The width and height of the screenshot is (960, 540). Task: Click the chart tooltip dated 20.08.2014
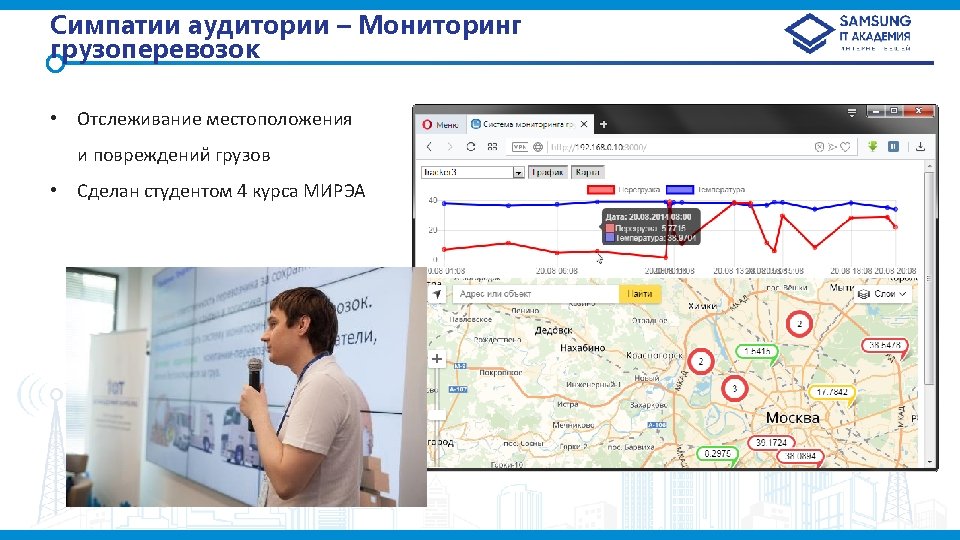pyautogui.click(x=651, y=227)
